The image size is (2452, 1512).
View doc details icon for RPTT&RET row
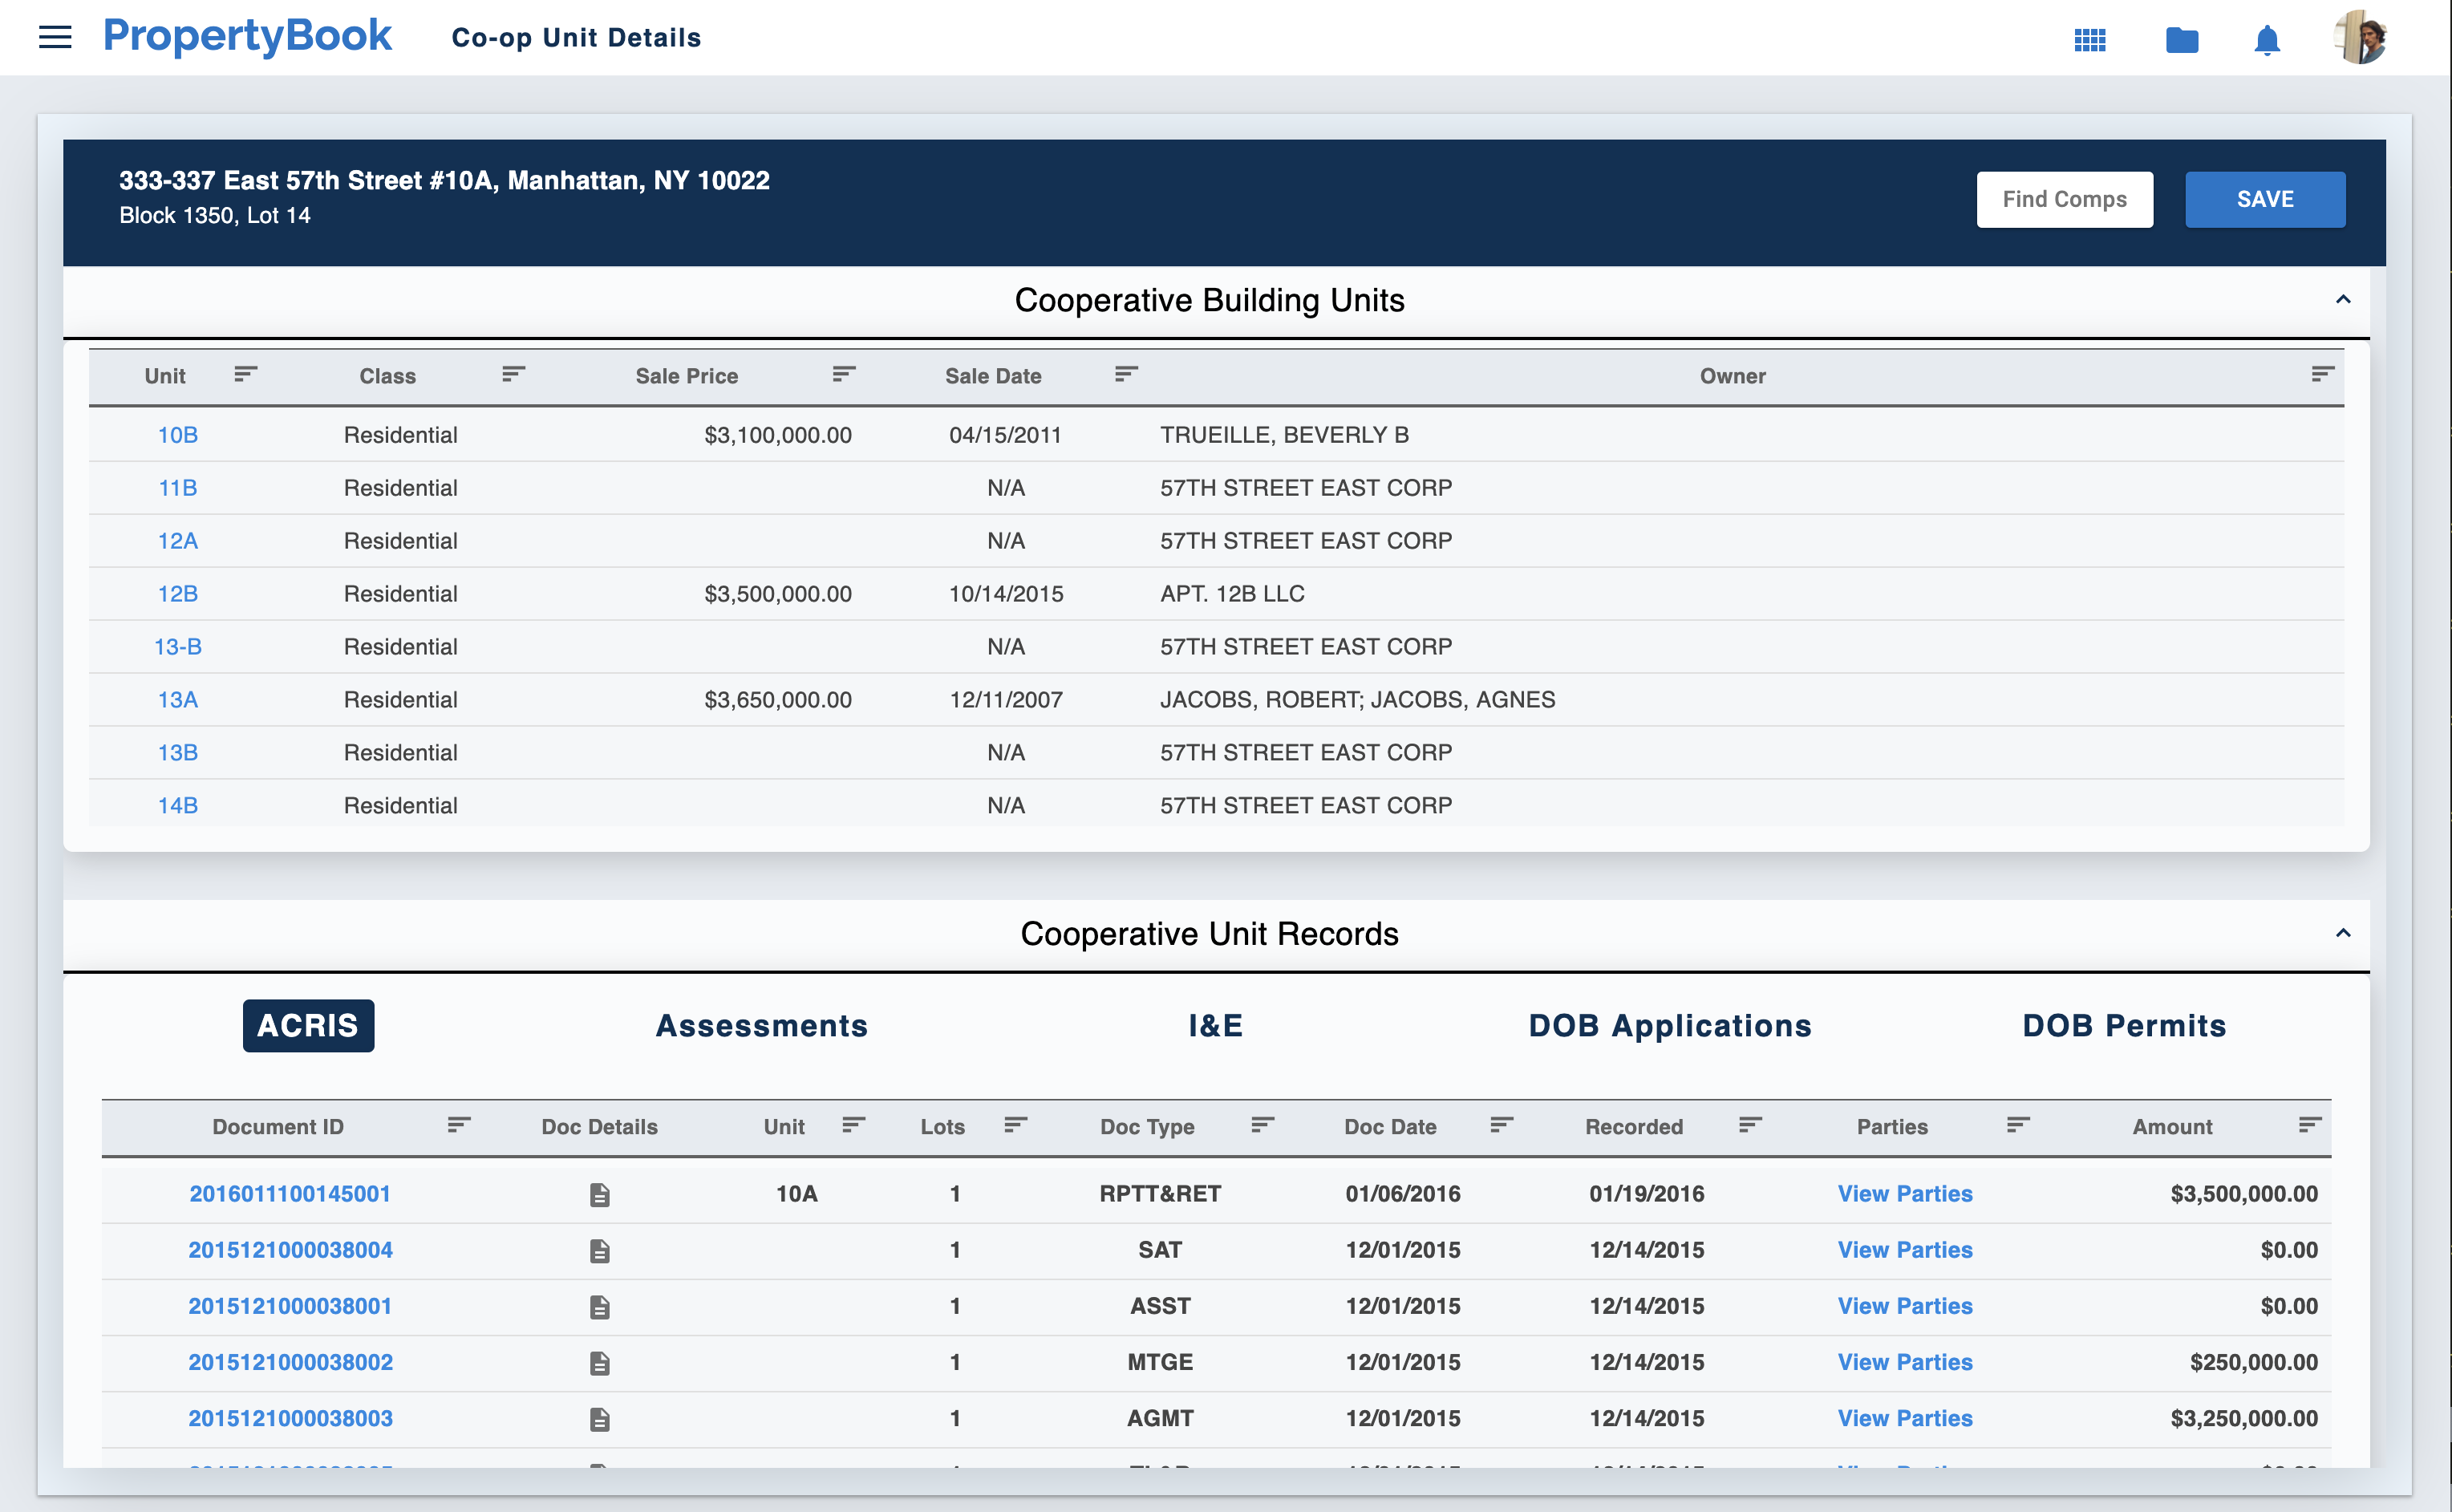(x=599, y=1195)
